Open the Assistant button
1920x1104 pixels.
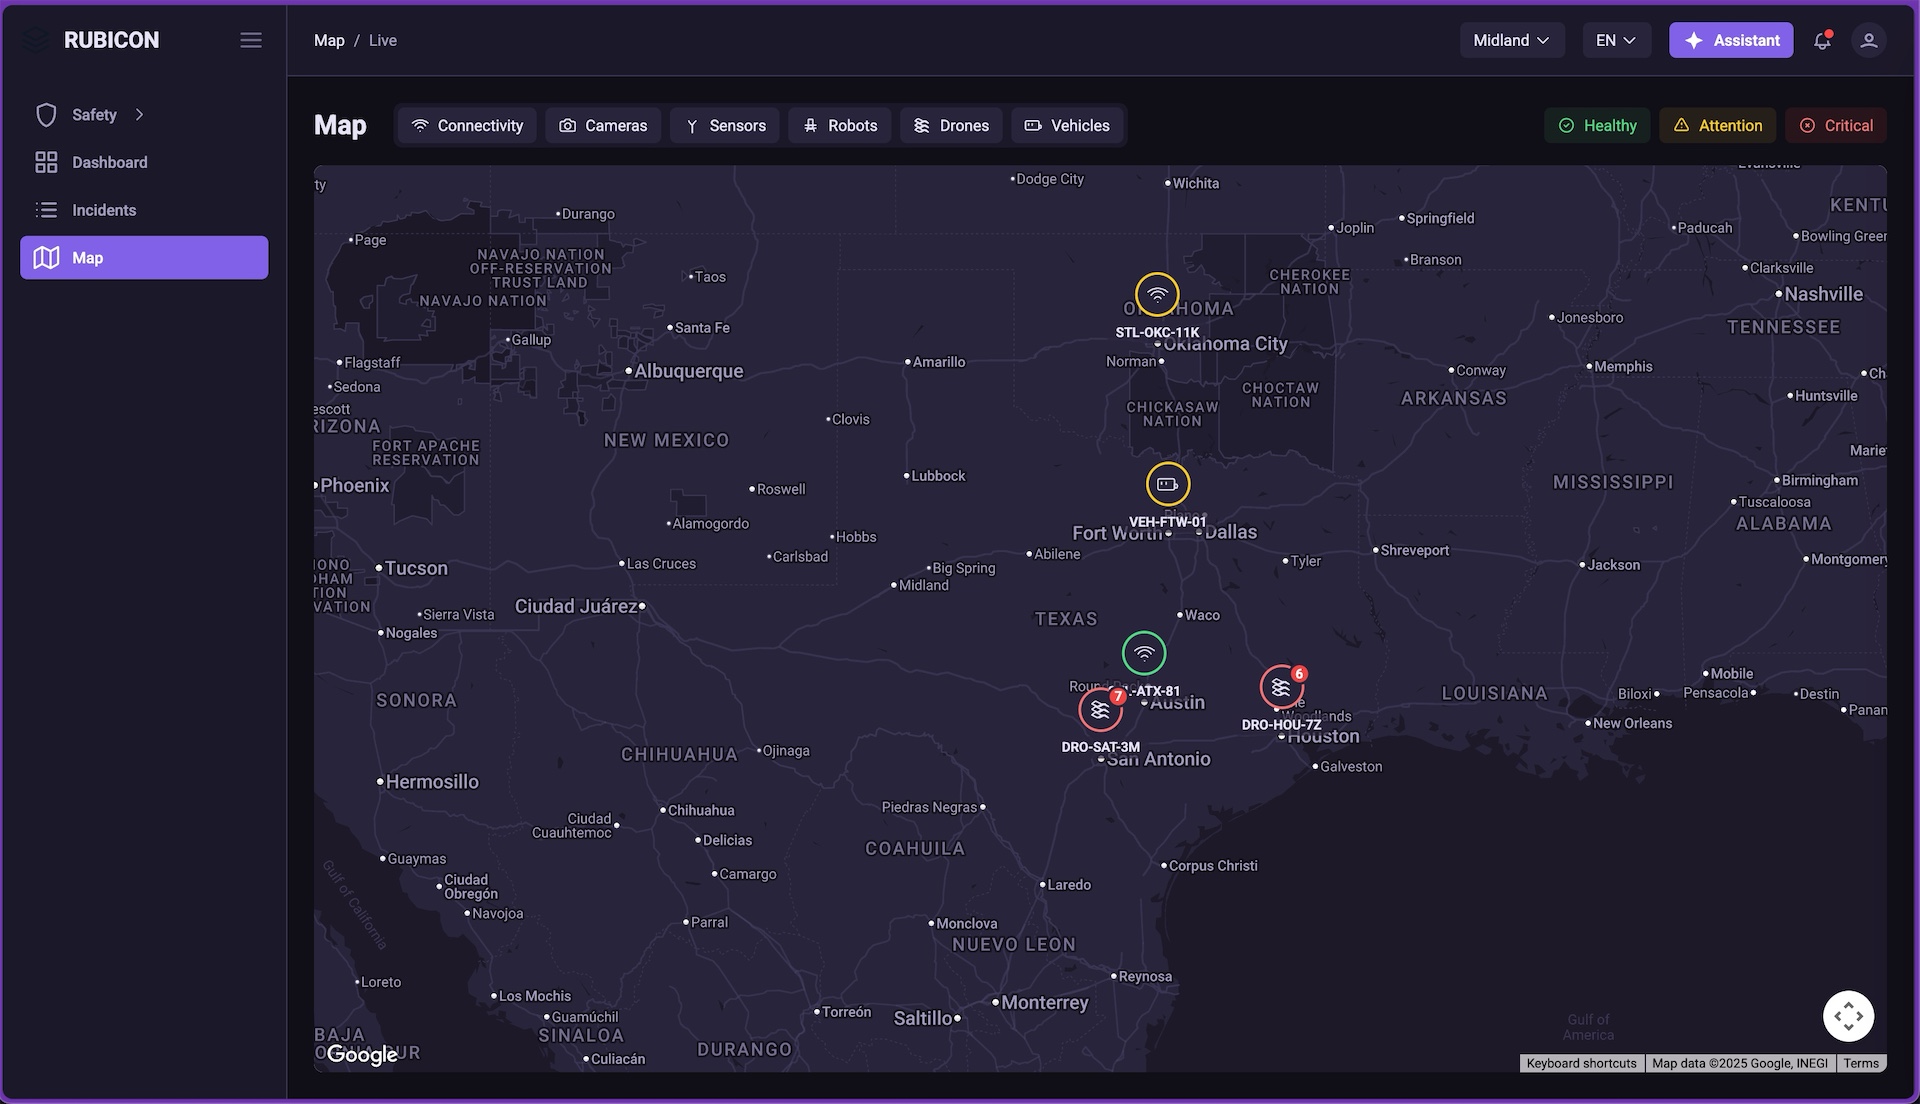(x=1731, y=40)
